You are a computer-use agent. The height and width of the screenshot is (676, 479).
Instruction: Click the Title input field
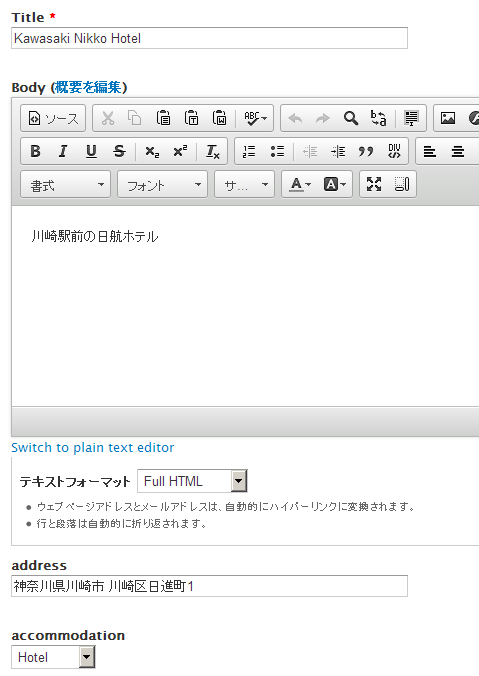tap(210, 38)
